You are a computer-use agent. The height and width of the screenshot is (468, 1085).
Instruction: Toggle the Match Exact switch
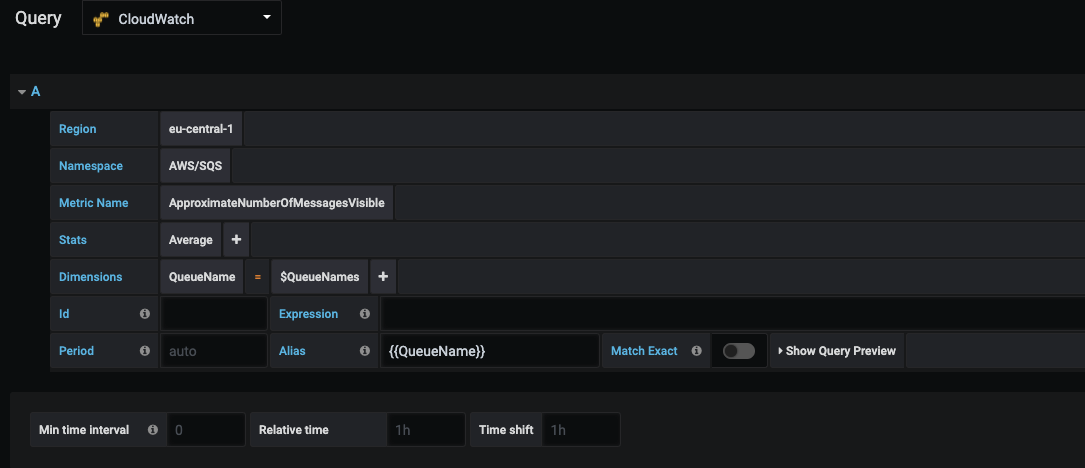point(739,351)
